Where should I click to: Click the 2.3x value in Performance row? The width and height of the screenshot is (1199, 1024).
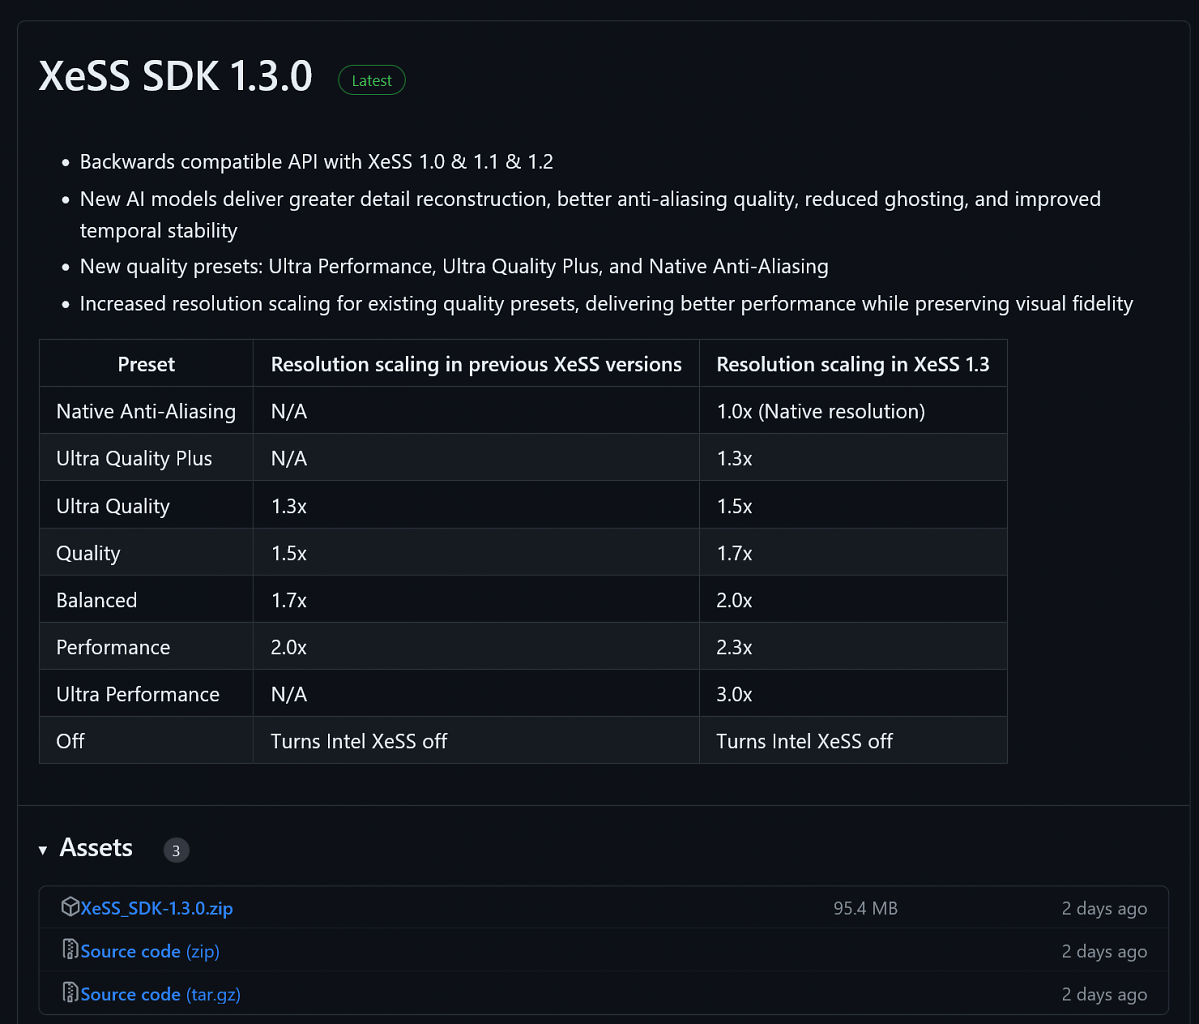click(734, 648)
